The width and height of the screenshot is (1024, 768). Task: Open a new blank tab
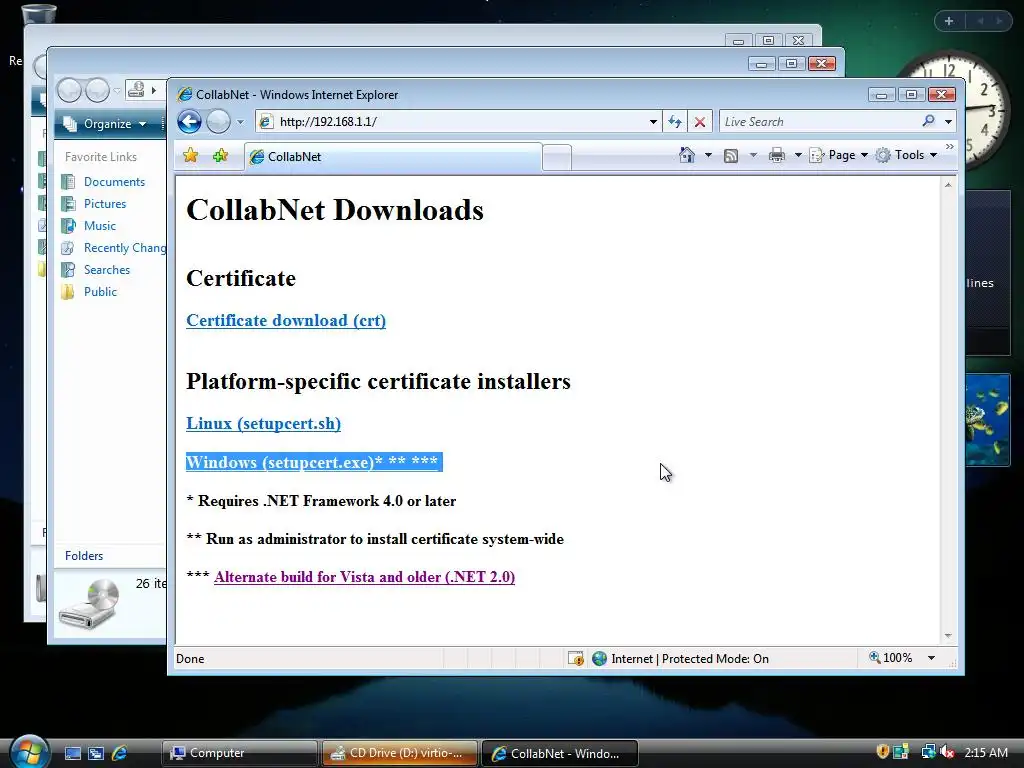(557, 158)
